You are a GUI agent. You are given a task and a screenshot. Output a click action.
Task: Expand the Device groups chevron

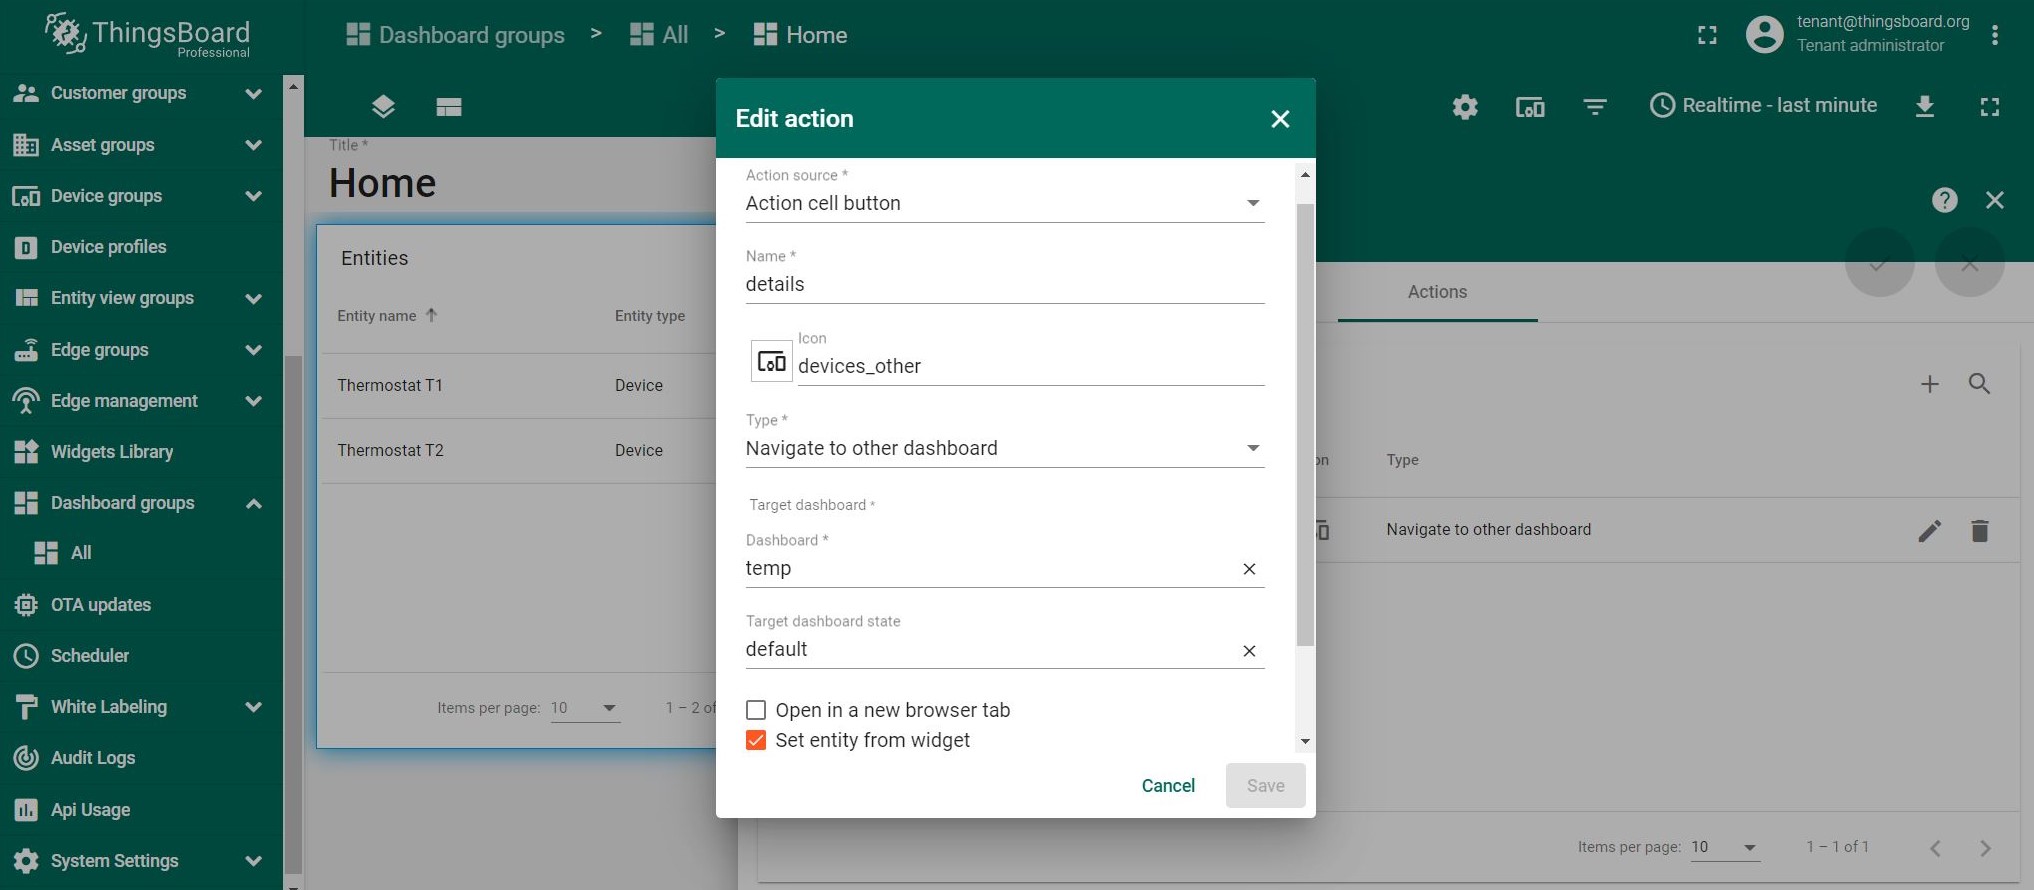[254, 196]
